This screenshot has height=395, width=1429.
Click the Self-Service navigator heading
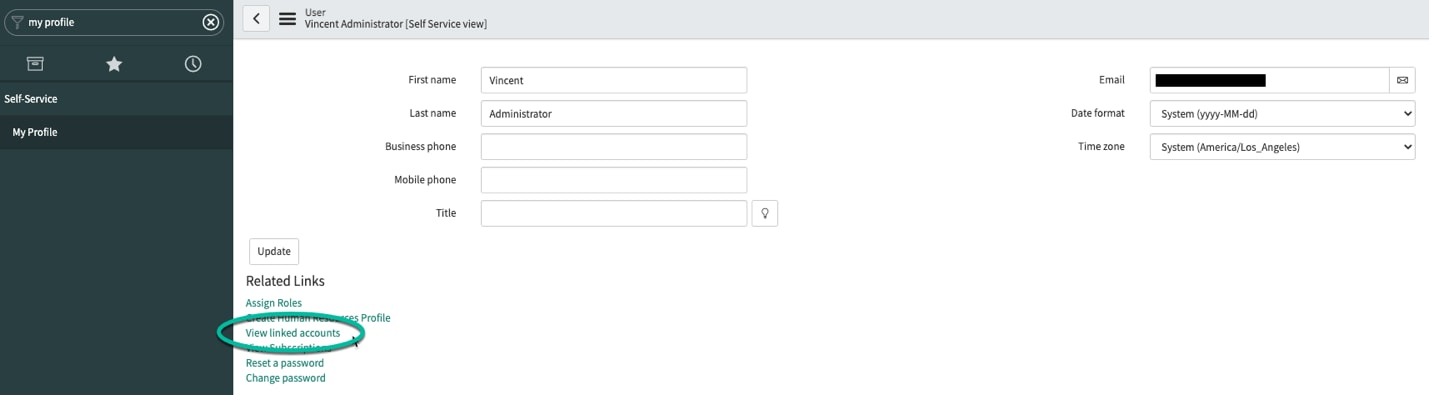coord(31,99)
